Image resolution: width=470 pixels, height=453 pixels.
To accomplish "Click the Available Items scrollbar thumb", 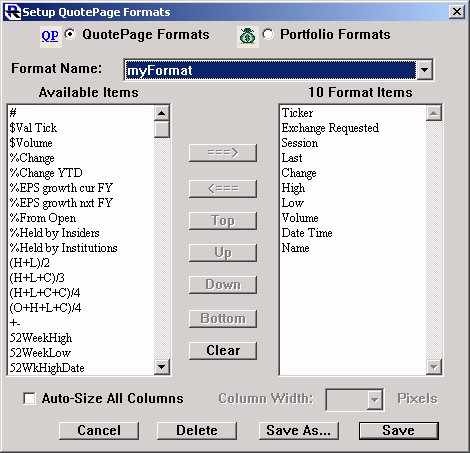I will coord(162,129).
